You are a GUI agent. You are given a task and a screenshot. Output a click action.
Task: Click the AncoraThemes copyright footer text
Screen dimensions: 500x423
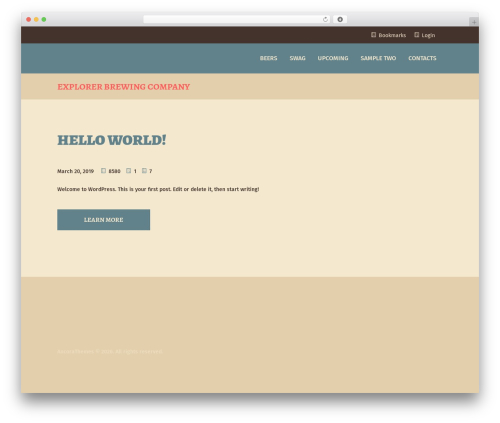tap(110, 351)
